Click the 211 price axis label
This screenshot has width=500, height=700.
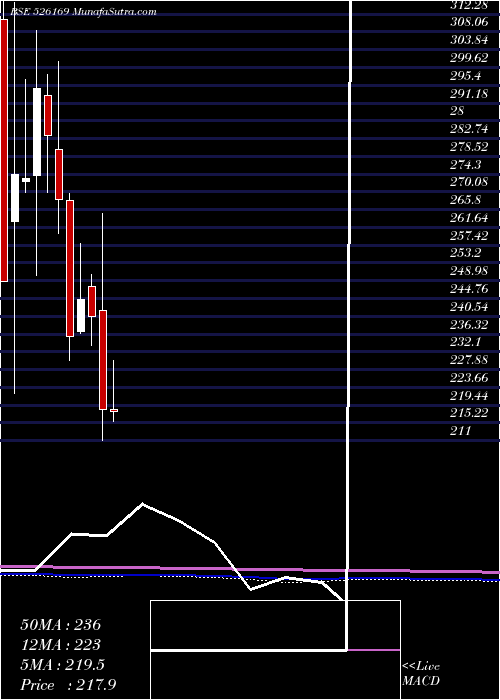click(461, 431)
